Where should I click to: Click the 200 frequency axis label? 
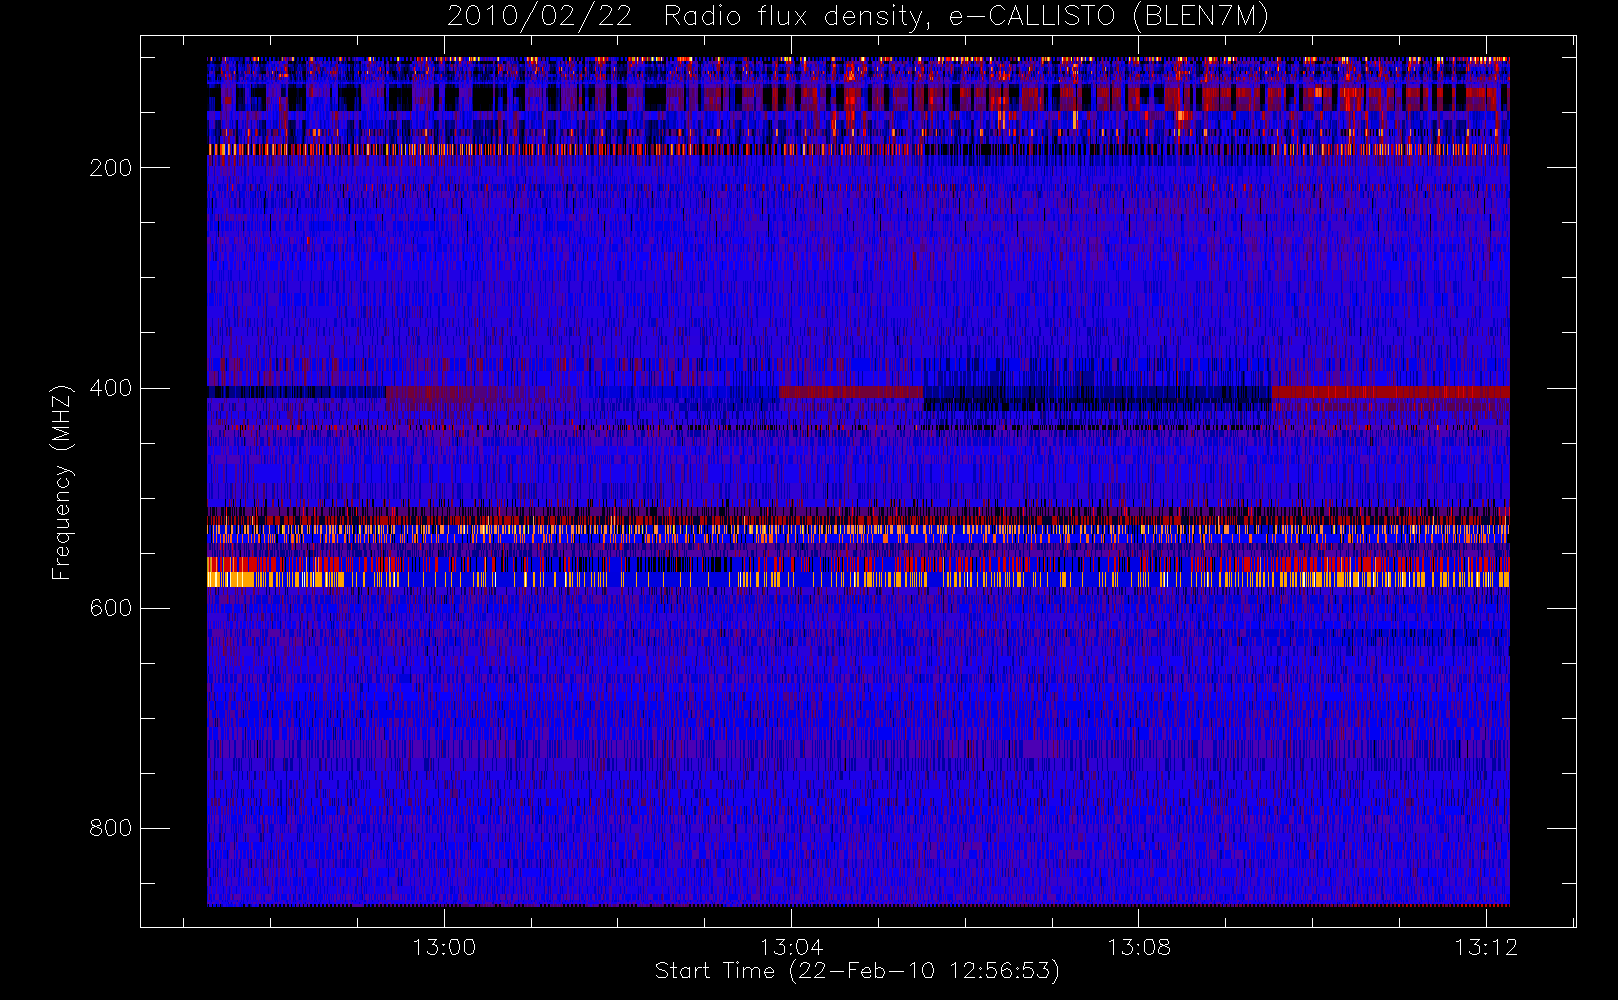pyautogui.click(x=110, y=168)
